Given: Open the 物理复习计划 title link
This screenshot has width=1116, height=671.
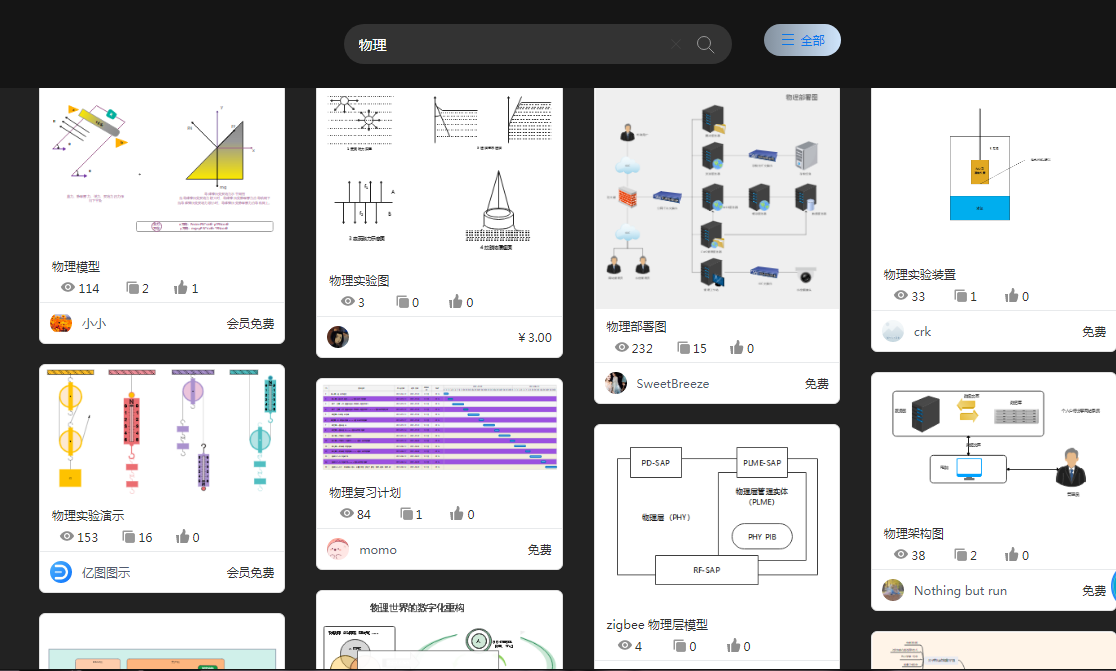Looking at the screenshot, I should 364,492.
